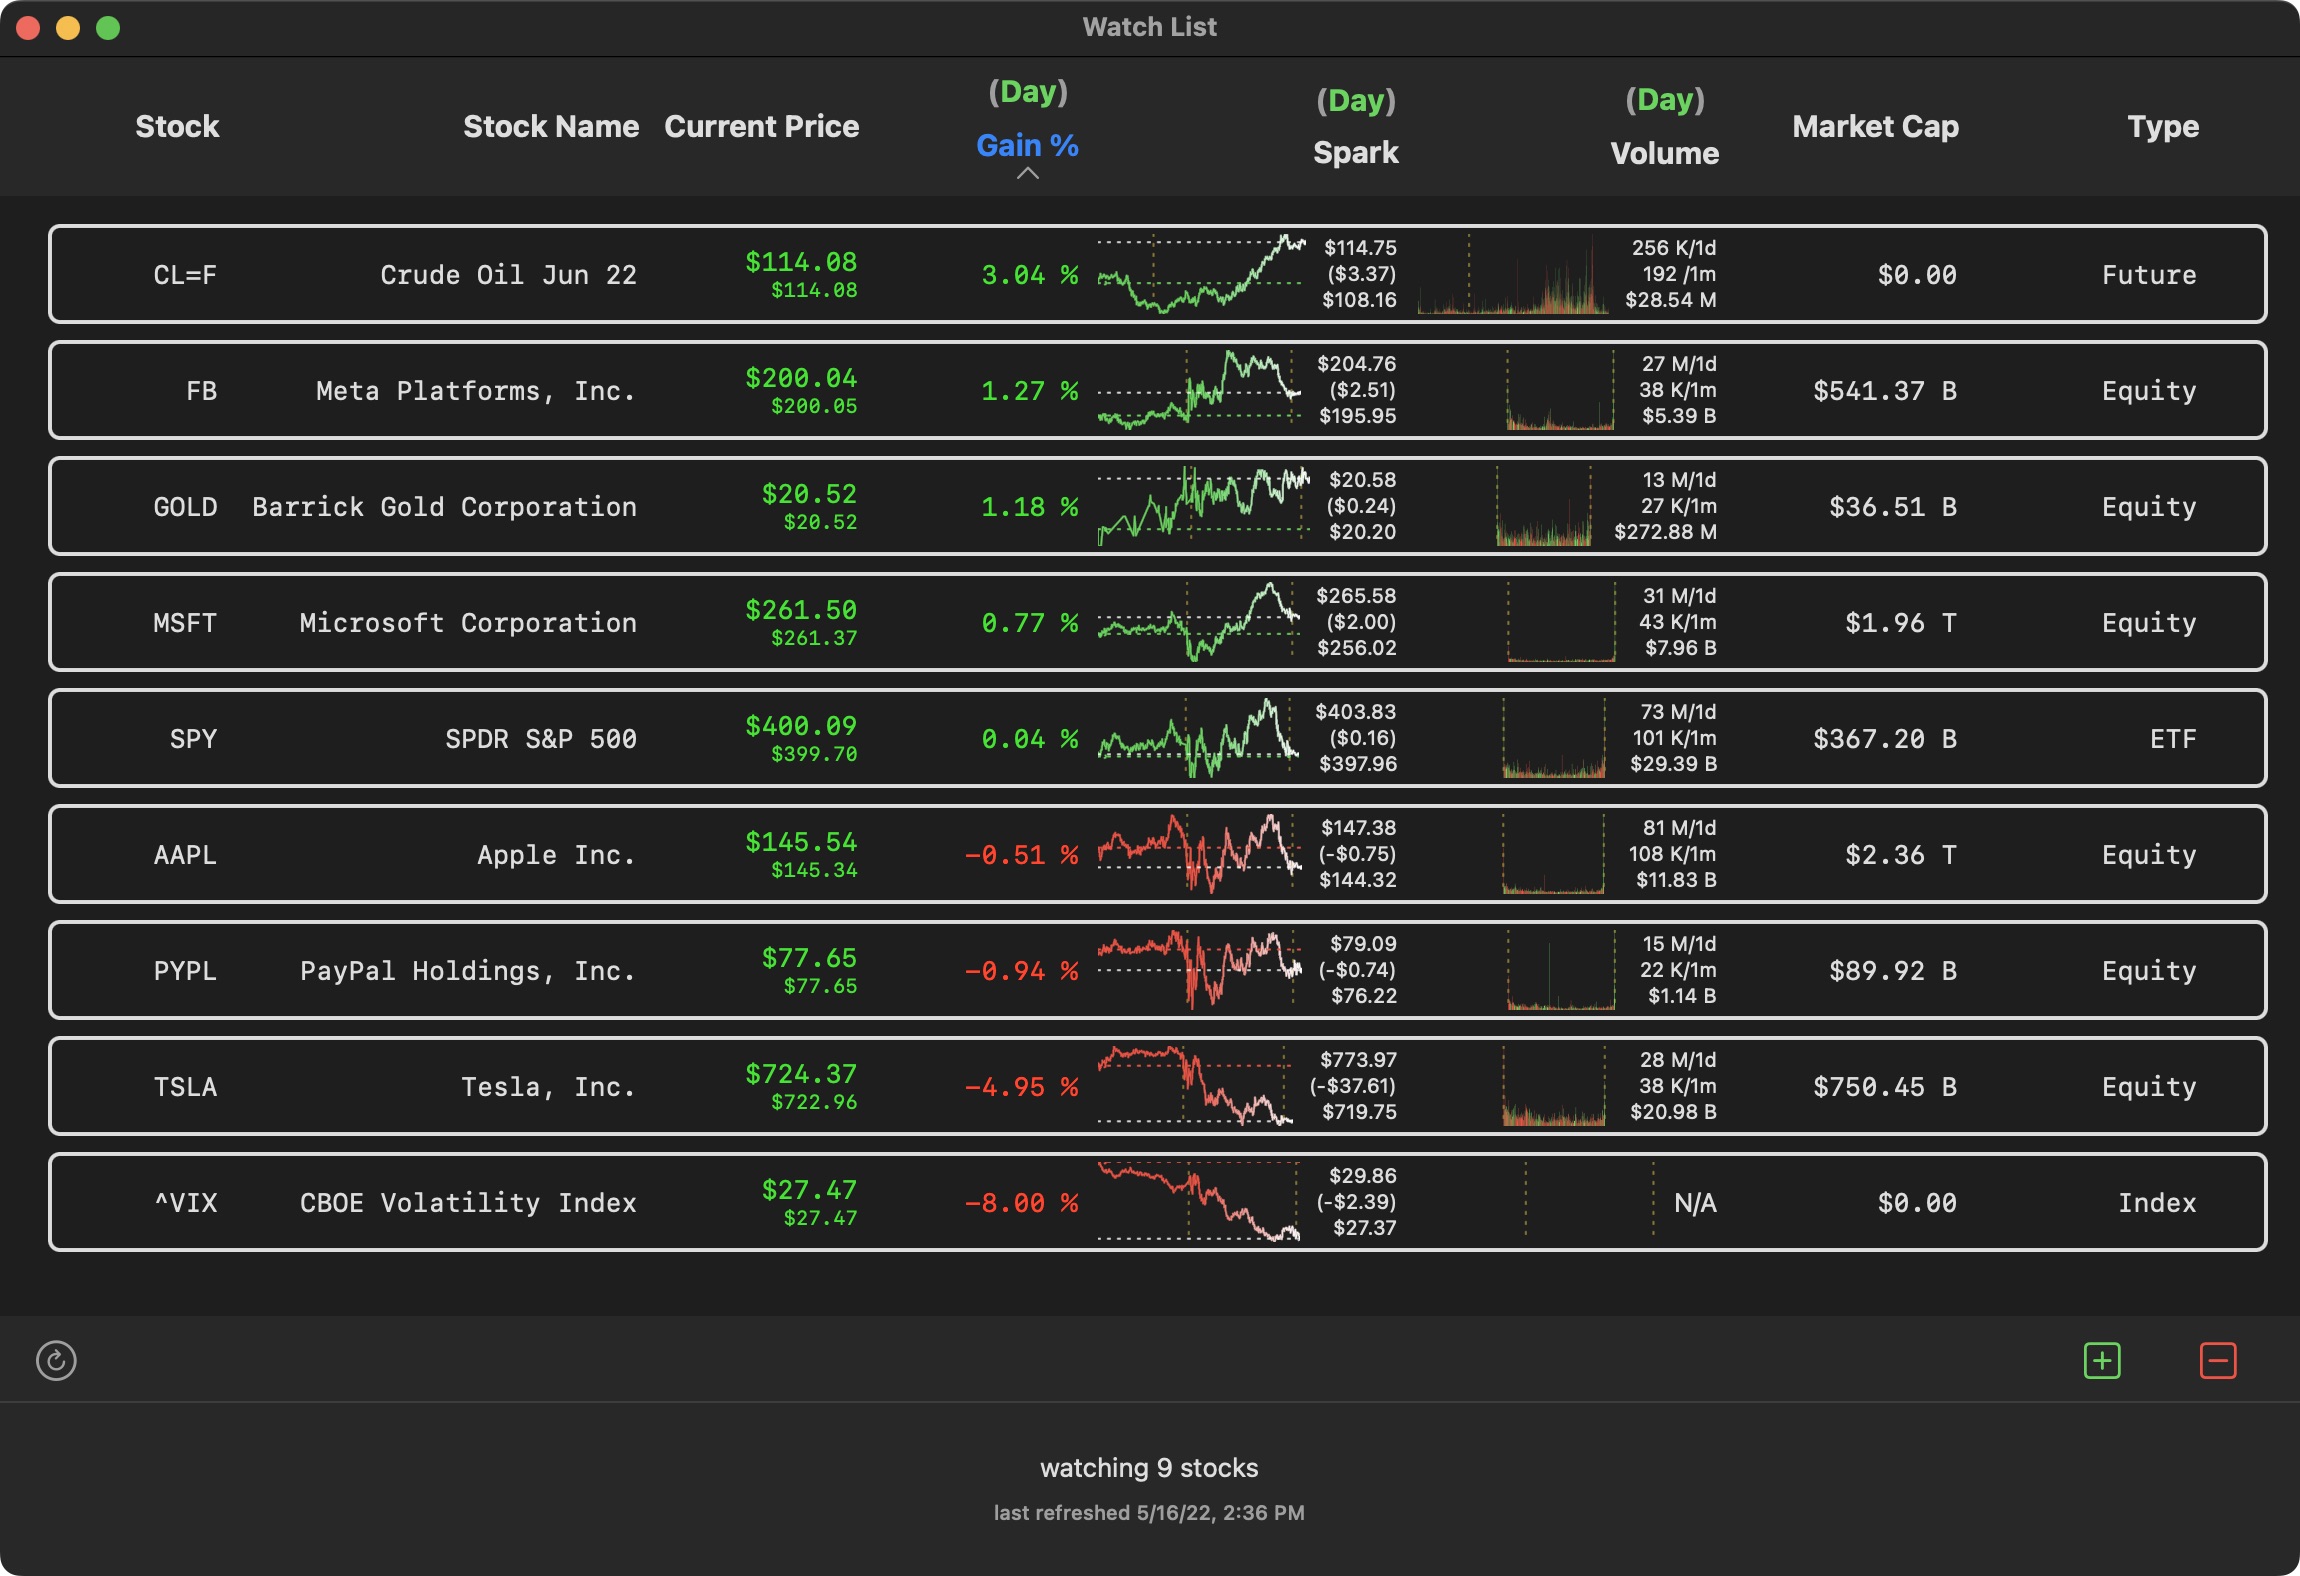This screenshot has height=1576, width=2300.
Task: Open the AAPL day sparkline chart
Action: [x=1200, y=854]
